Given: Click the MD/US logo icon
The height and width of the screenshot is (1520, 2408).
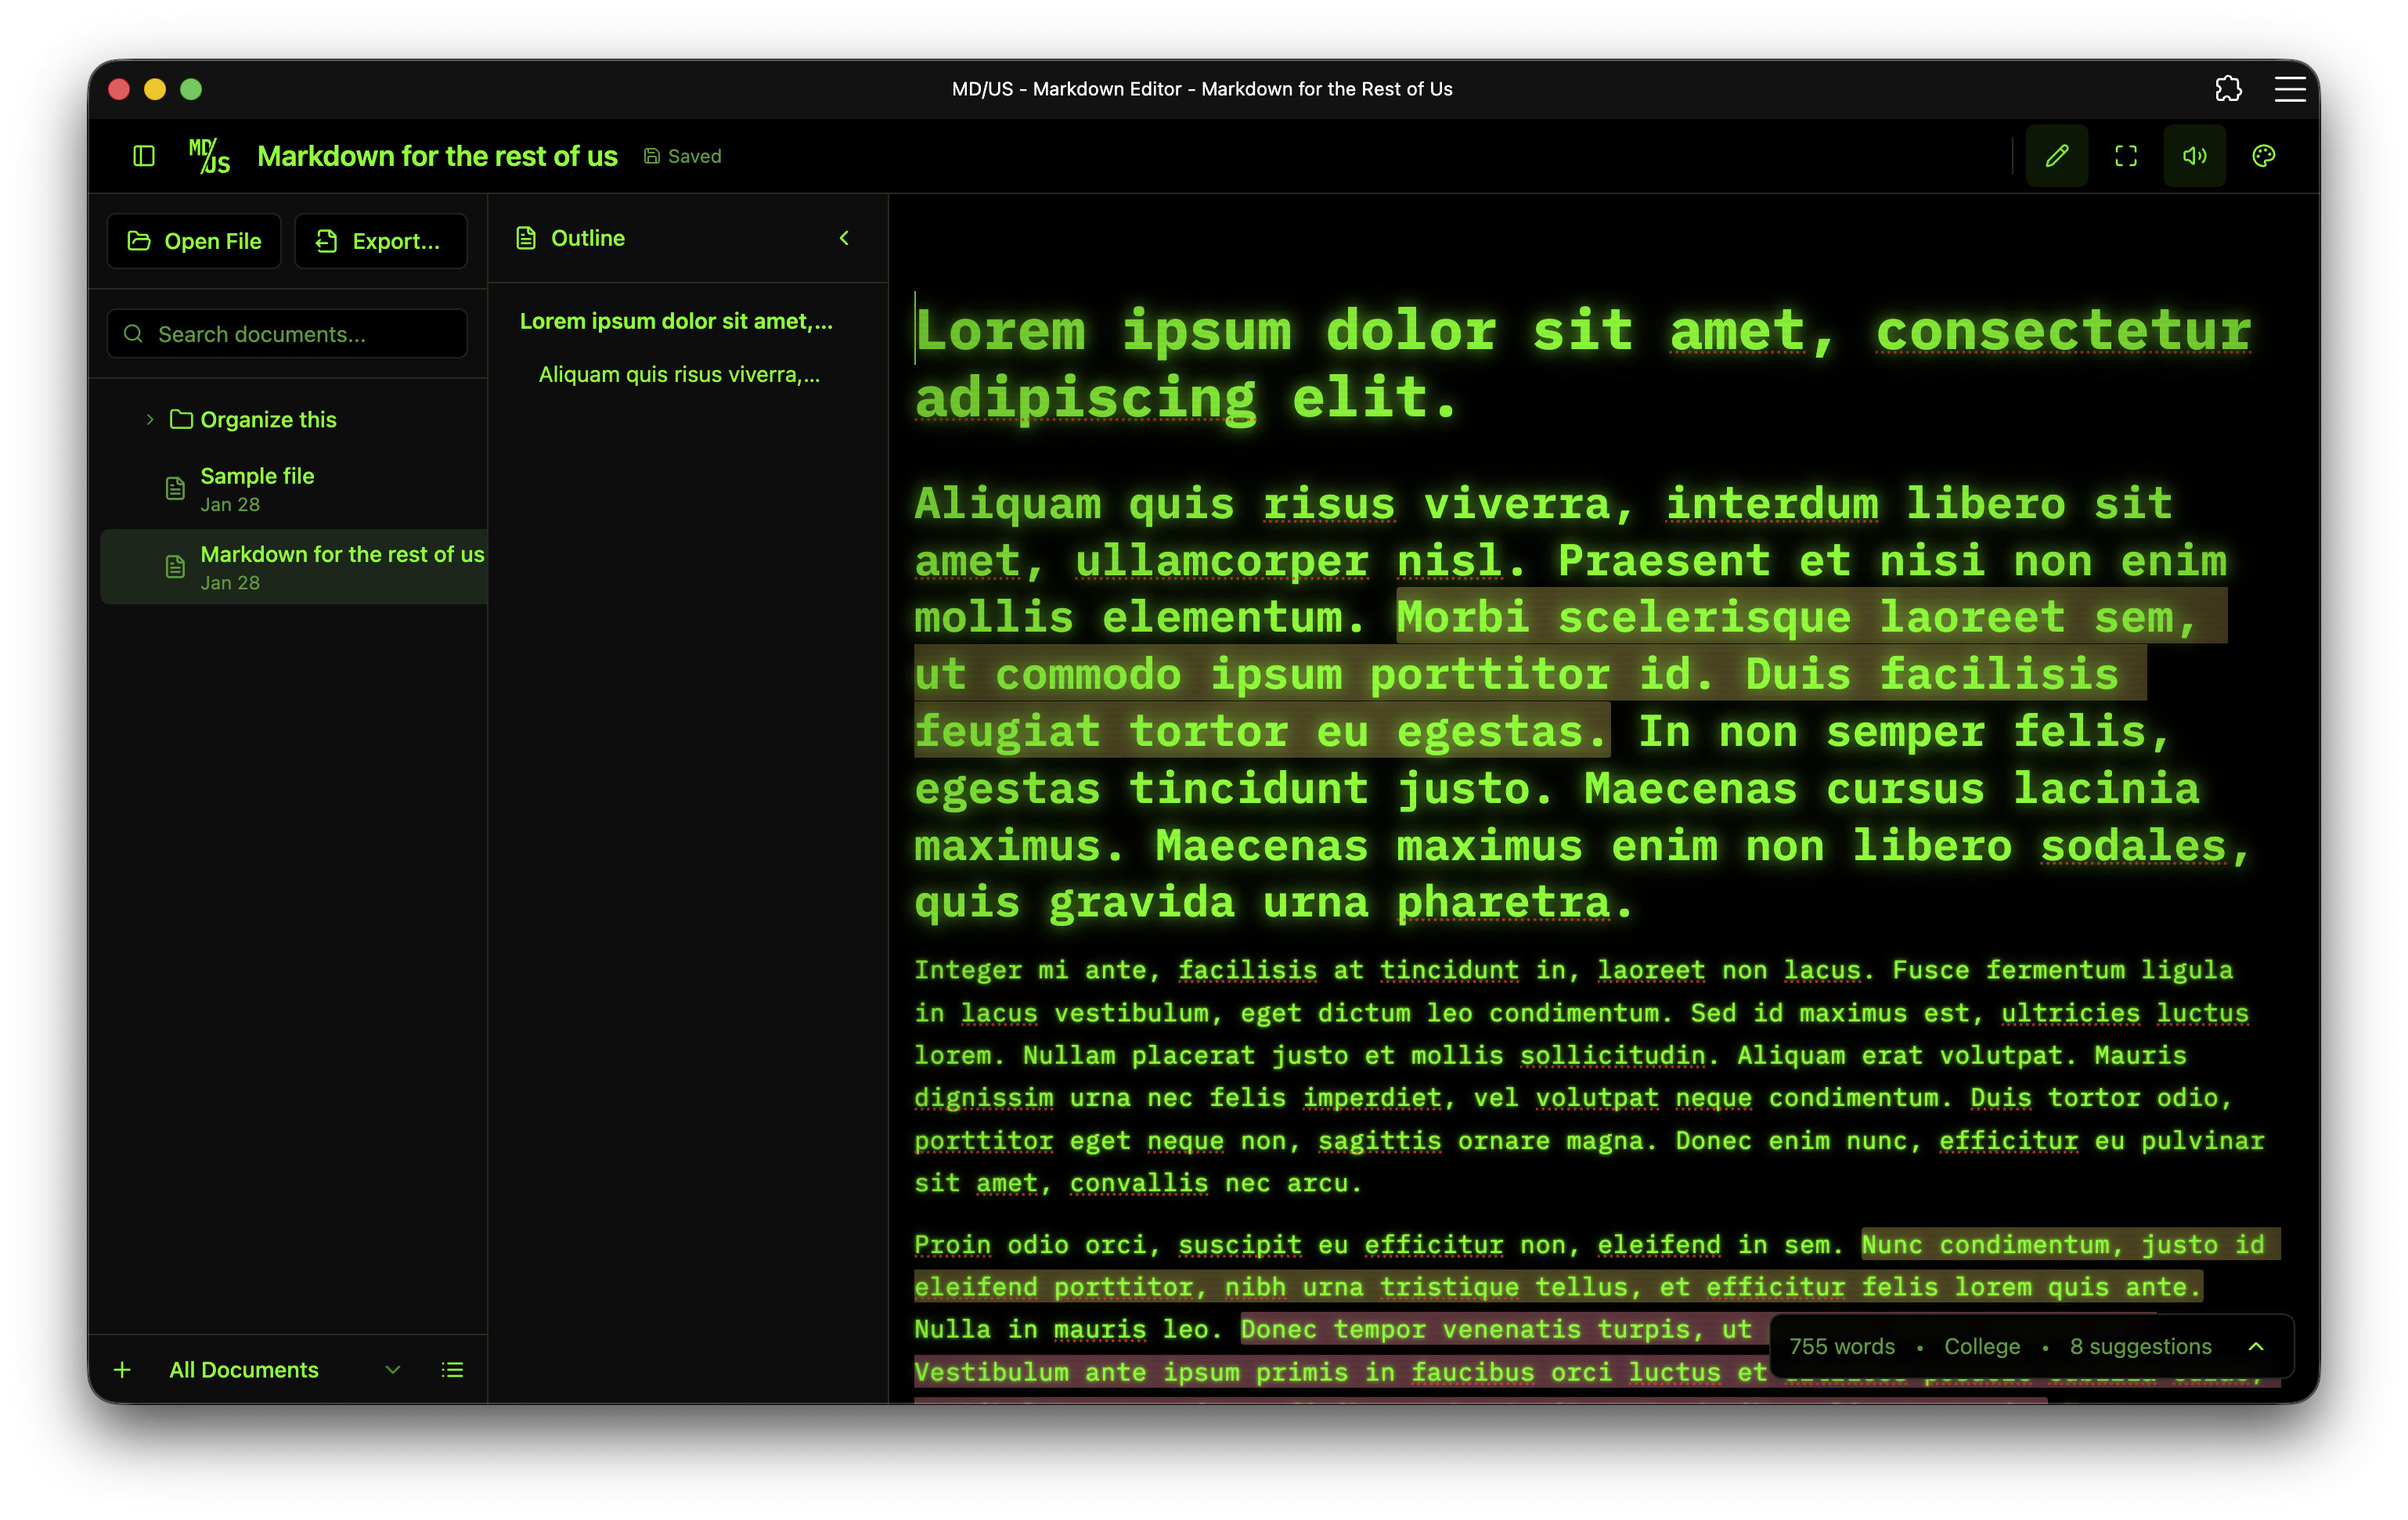Looking at the screenshot, I should point(209,156).
